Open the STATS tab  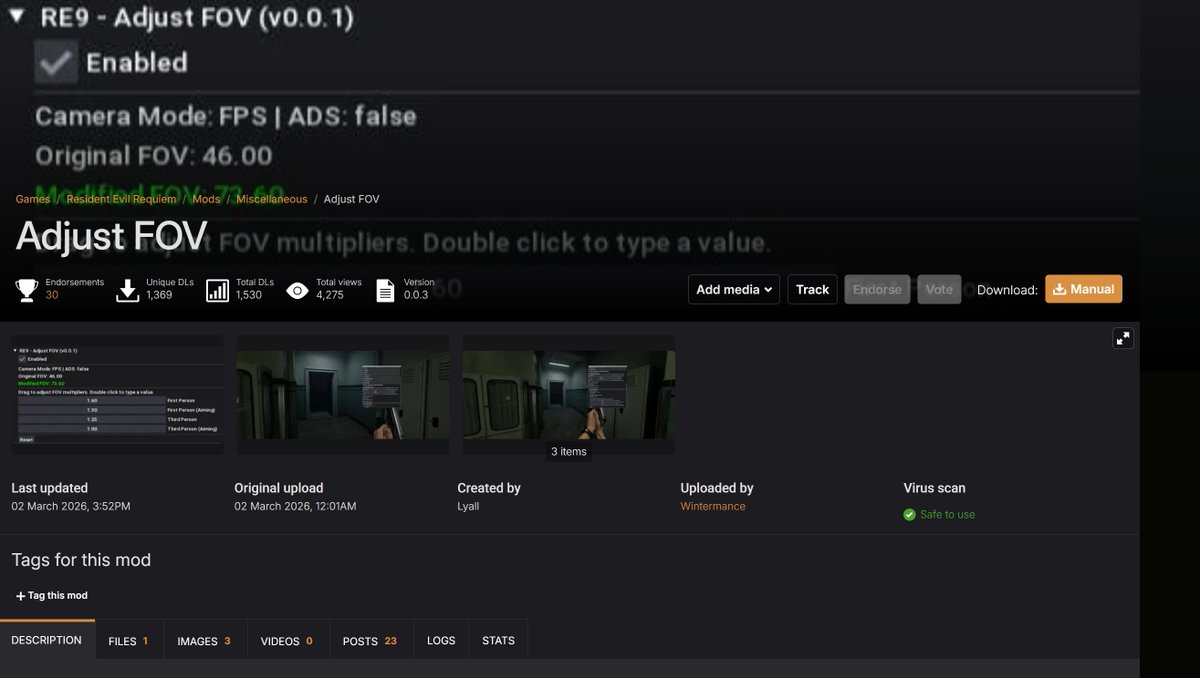498,641
